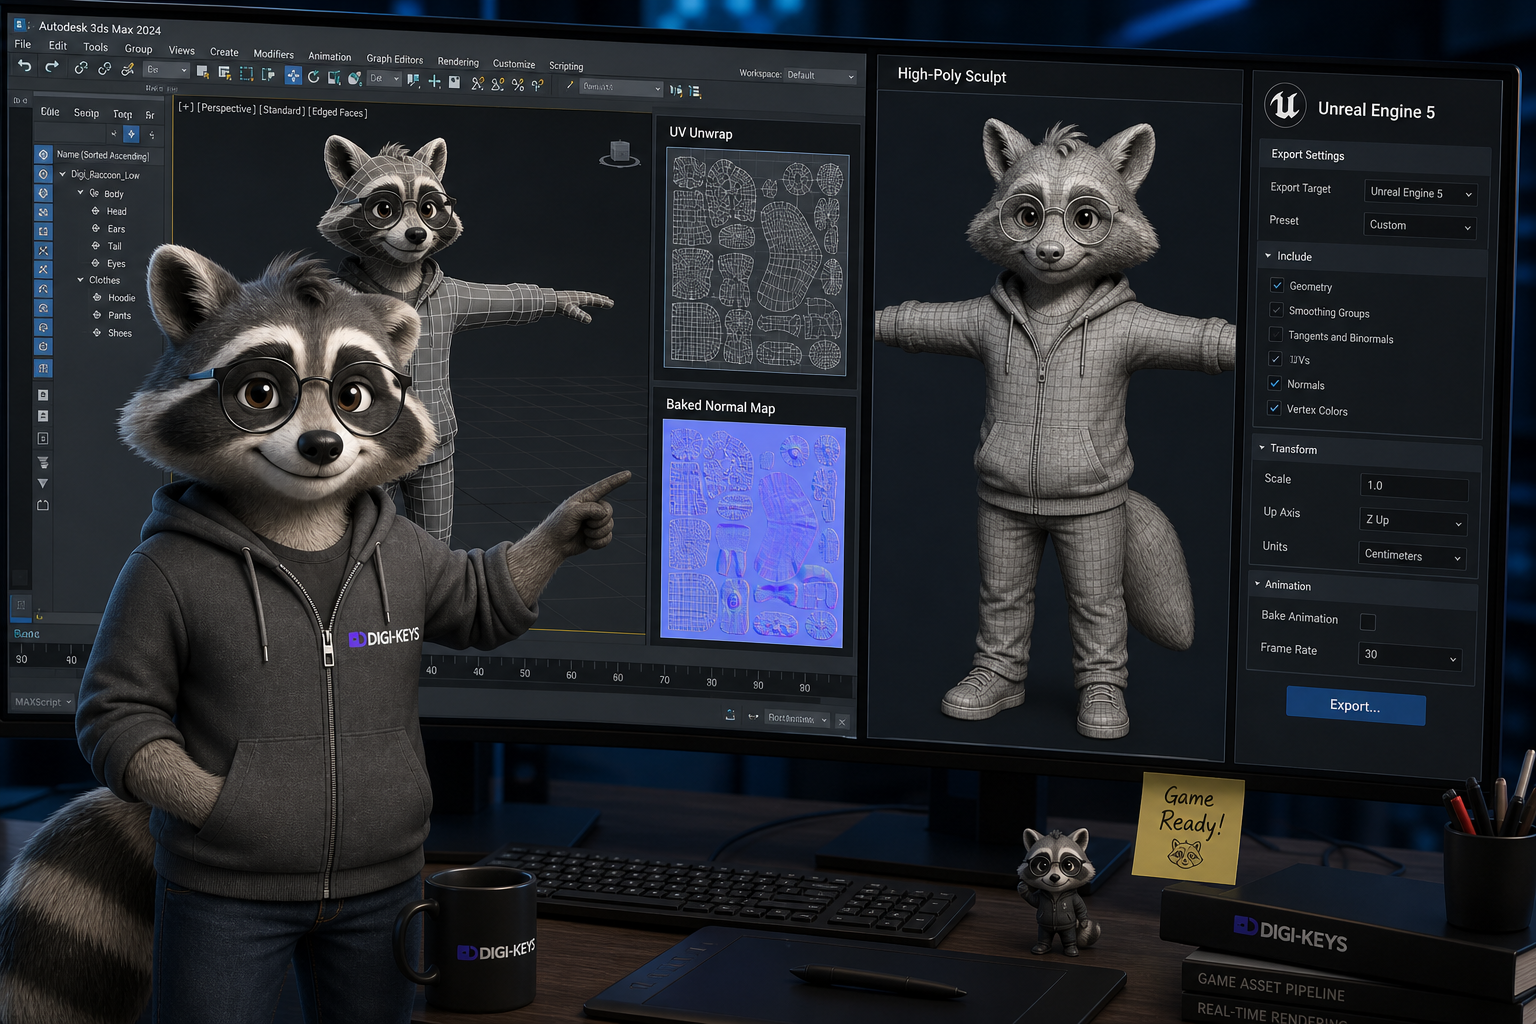Click the [Perspective] viewport label
The height and width of the screenshot is (1024, 1536).
[226, 108]
